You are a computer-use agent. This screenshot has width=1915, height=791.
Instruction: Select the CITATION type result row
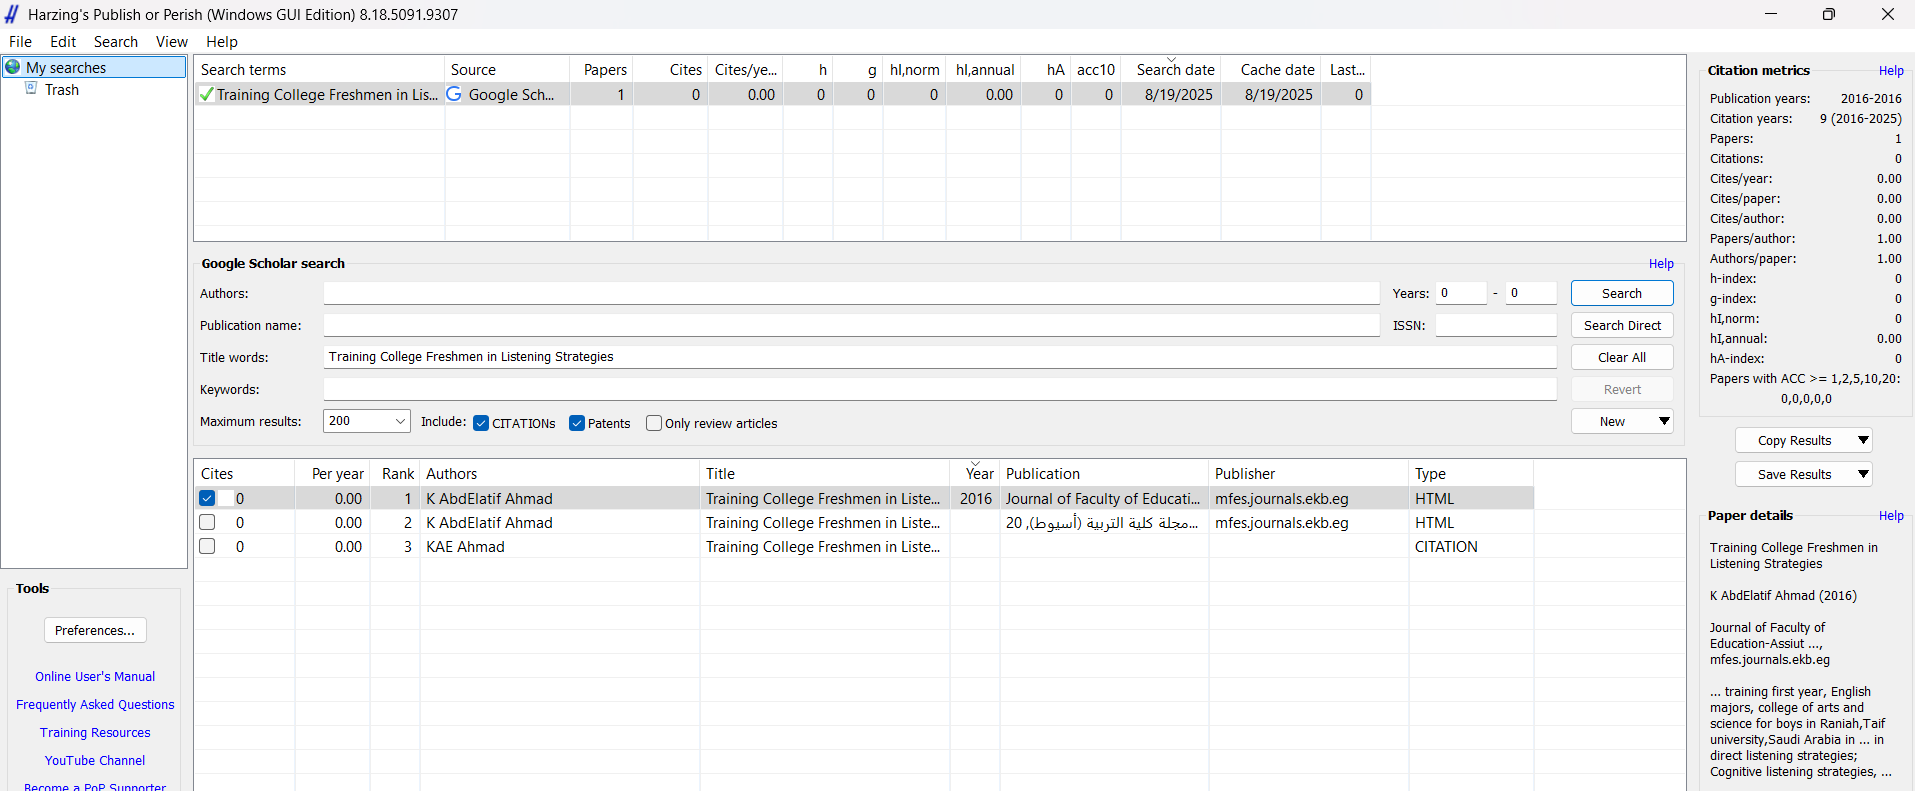pyautogui.click(x=864, y=546)
